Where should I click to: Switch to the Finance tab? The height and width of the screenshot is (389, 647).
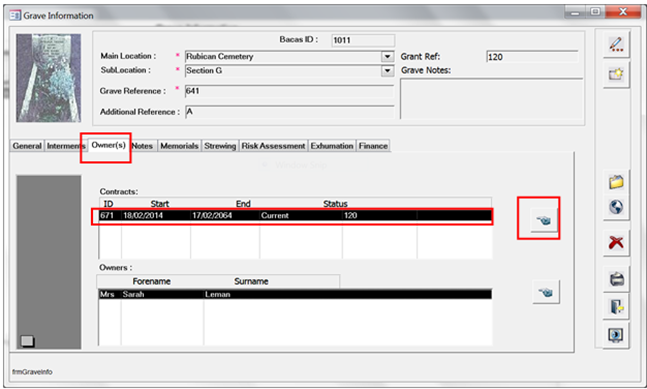(x=373, y=146)
